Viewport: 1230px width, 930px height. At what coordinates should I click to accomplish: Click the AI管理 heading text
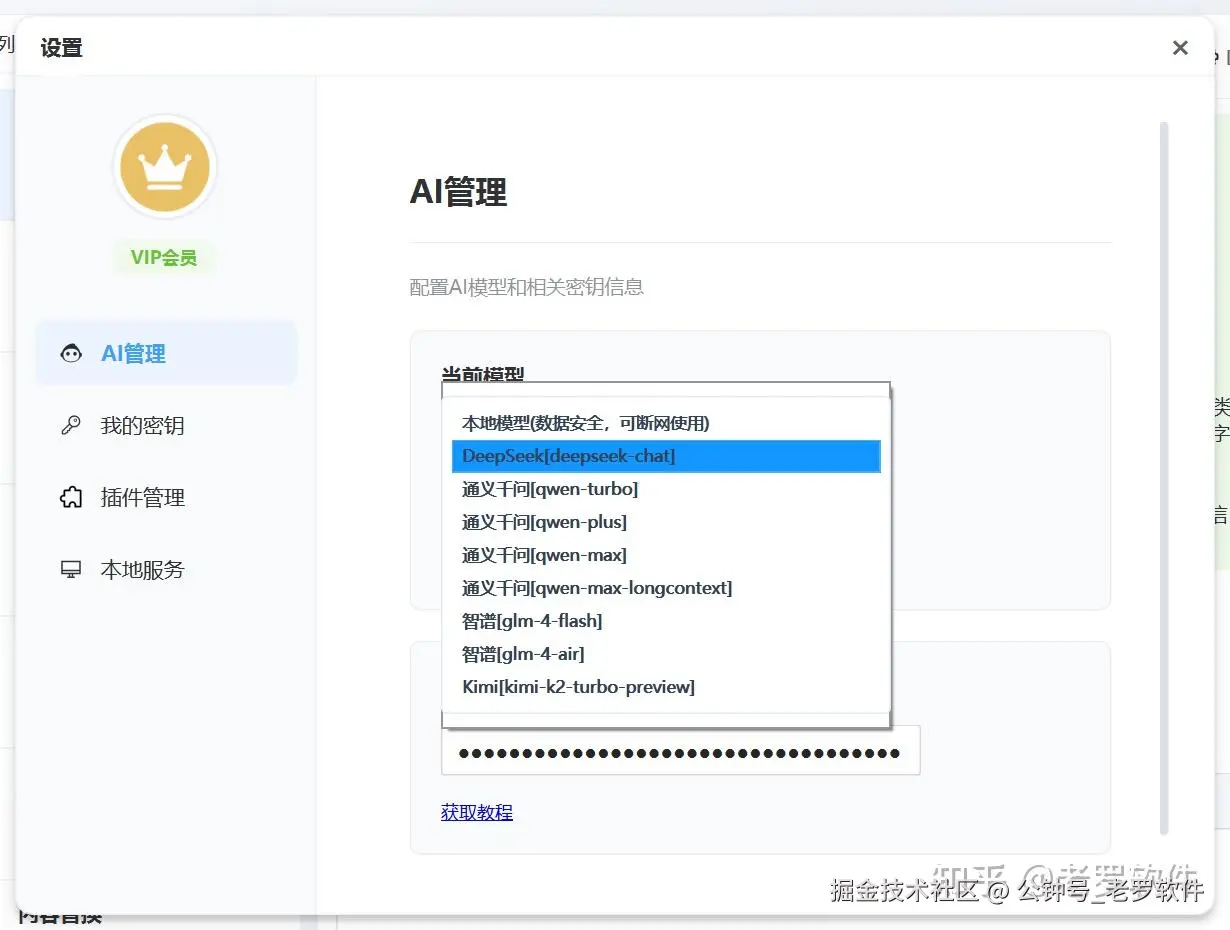click(458, 191)
